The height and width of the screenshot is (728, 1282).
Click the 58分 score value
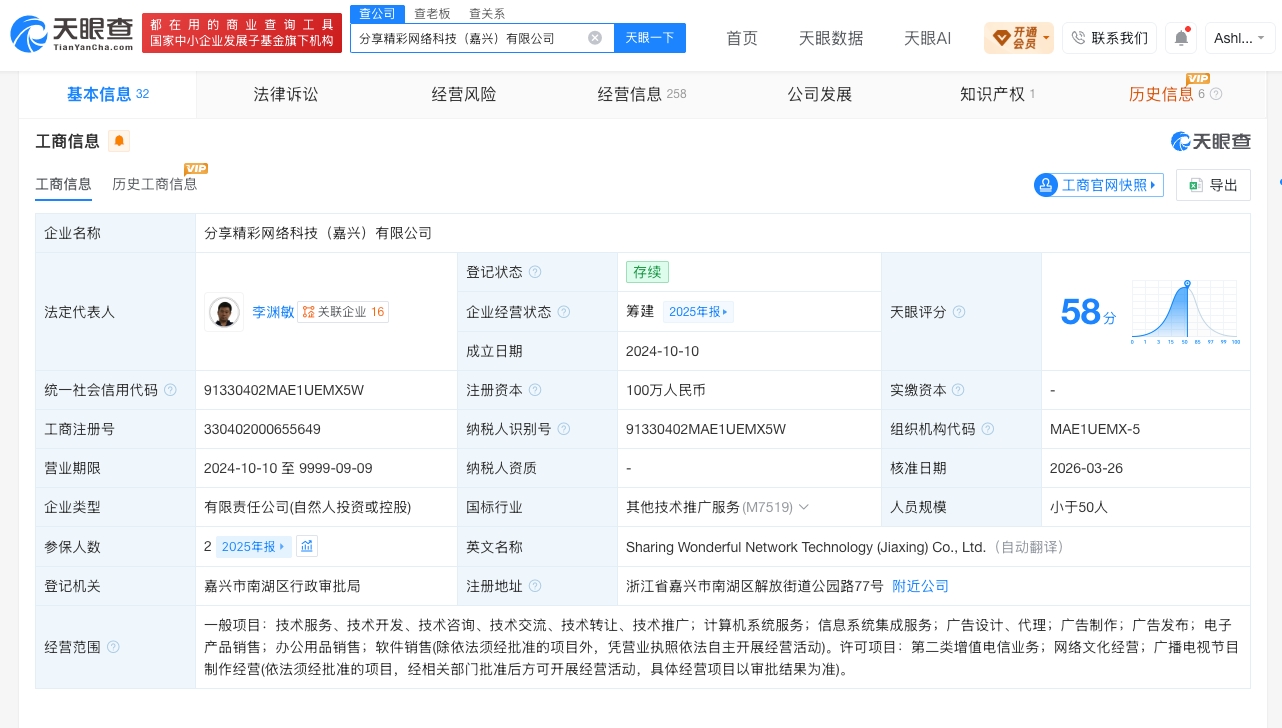click(1088, 312)
